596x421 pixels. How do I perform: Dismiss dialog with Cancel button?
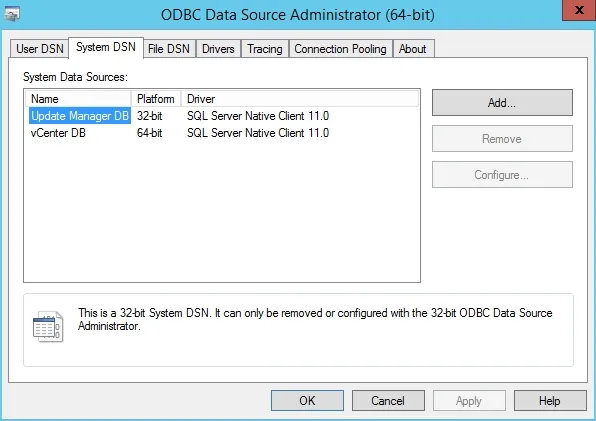tap(388, 400)
